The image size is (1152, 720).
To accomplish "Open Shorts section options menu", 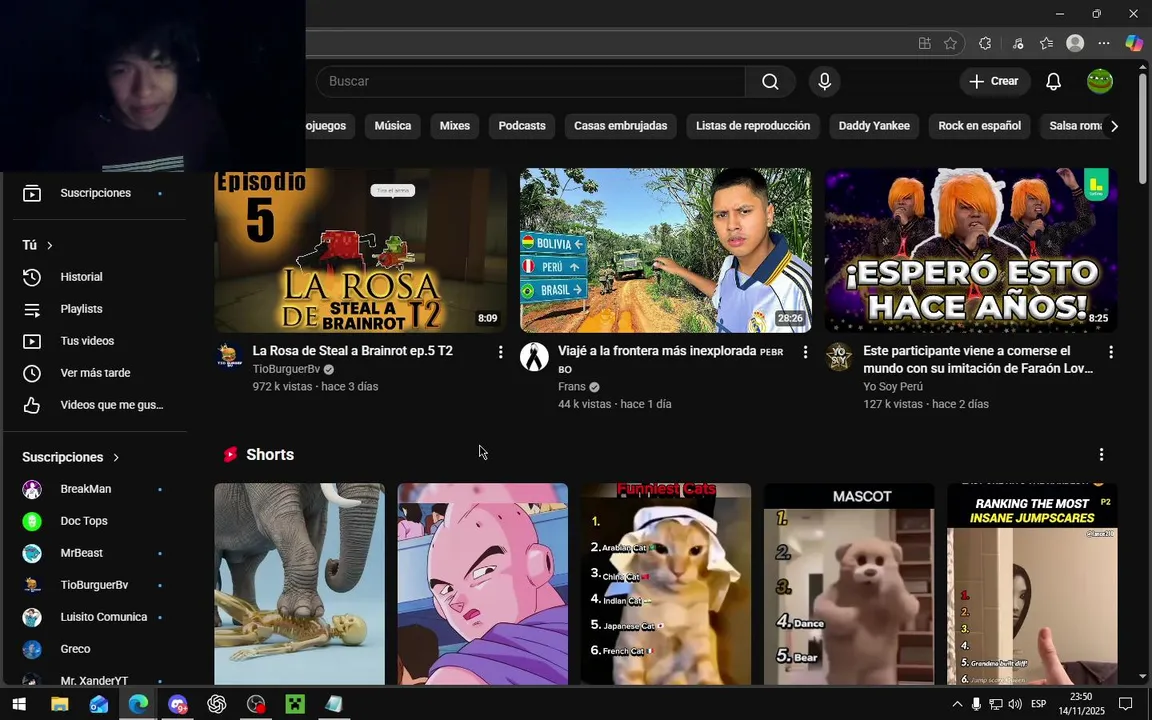I will (x=1101, y=455).
